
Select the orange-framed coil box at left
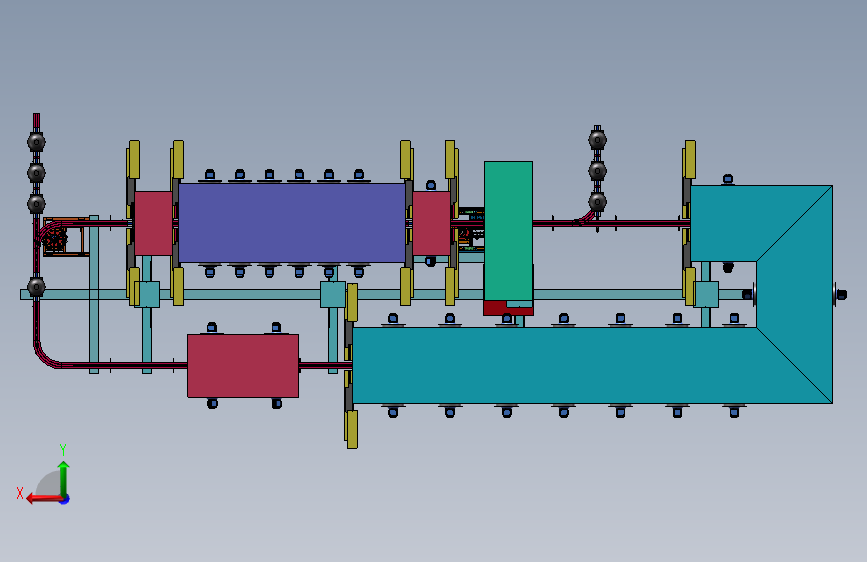[66, 237]
